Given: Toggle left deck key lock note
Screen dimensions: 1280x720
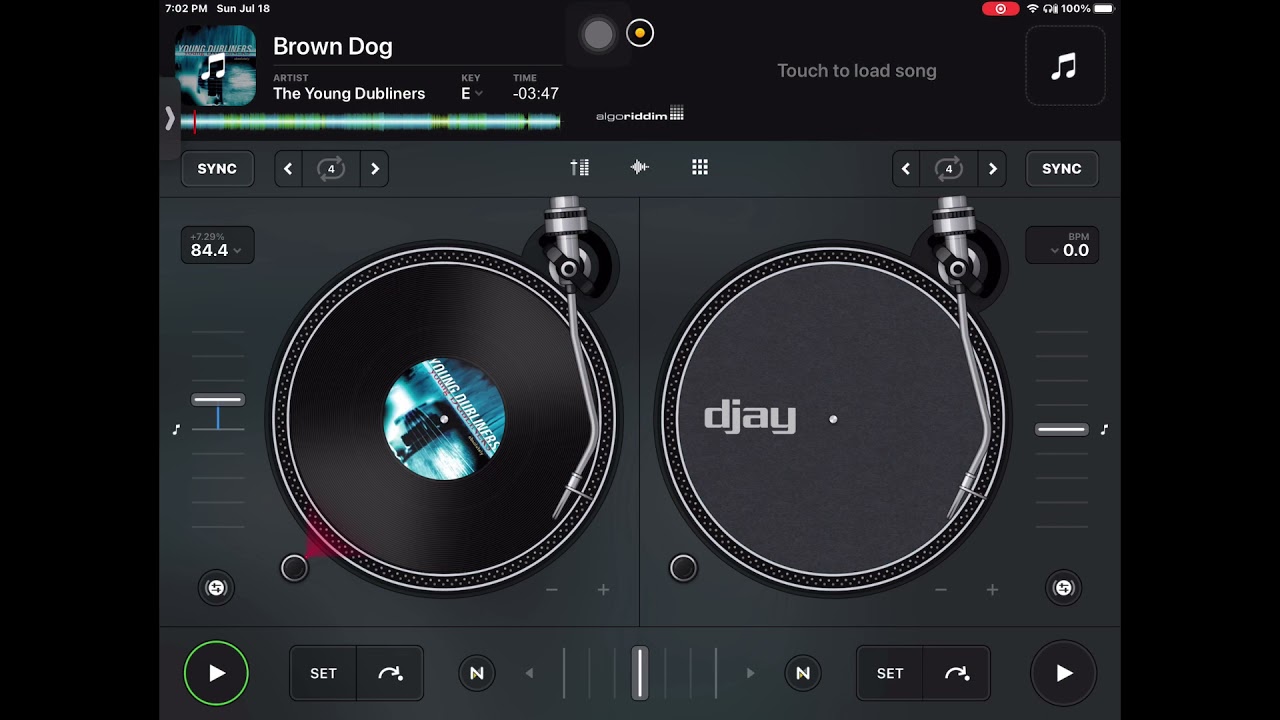Looking at the screenshot, I should [176, 429].
